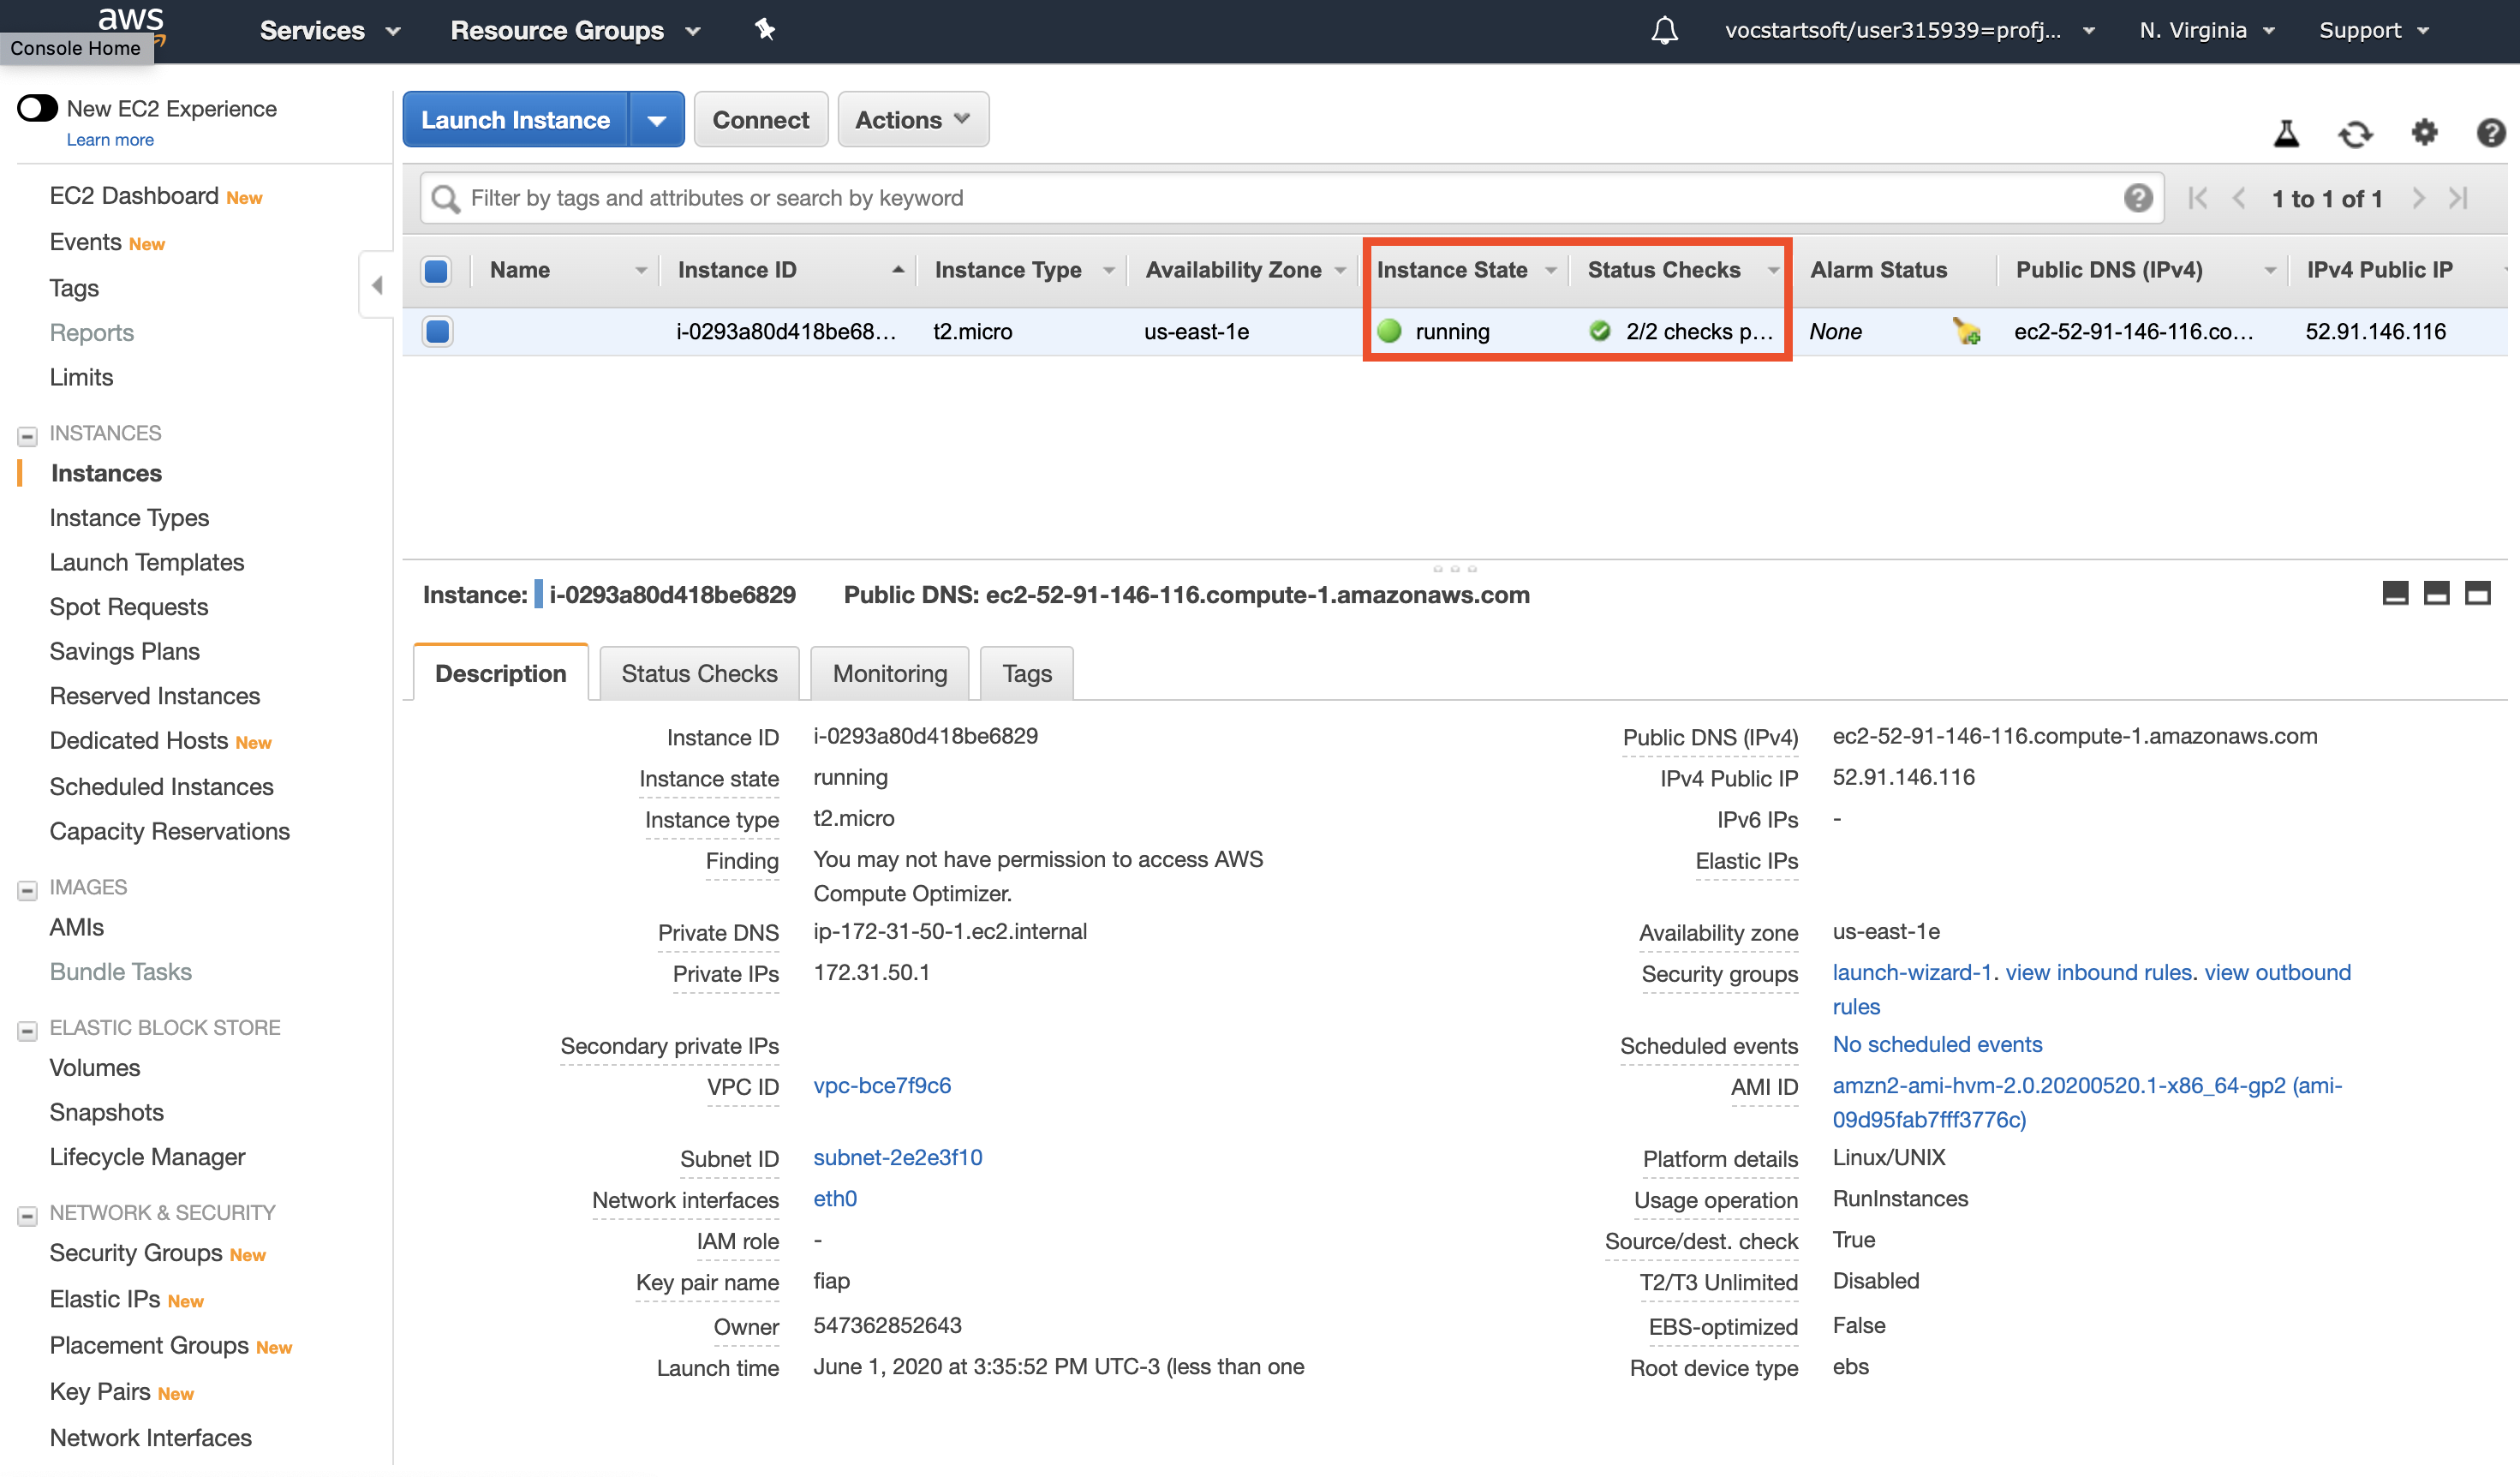Toggle the column header checkbox
Viewport: 2520px width, 1477px height.
tap(438, 269)
